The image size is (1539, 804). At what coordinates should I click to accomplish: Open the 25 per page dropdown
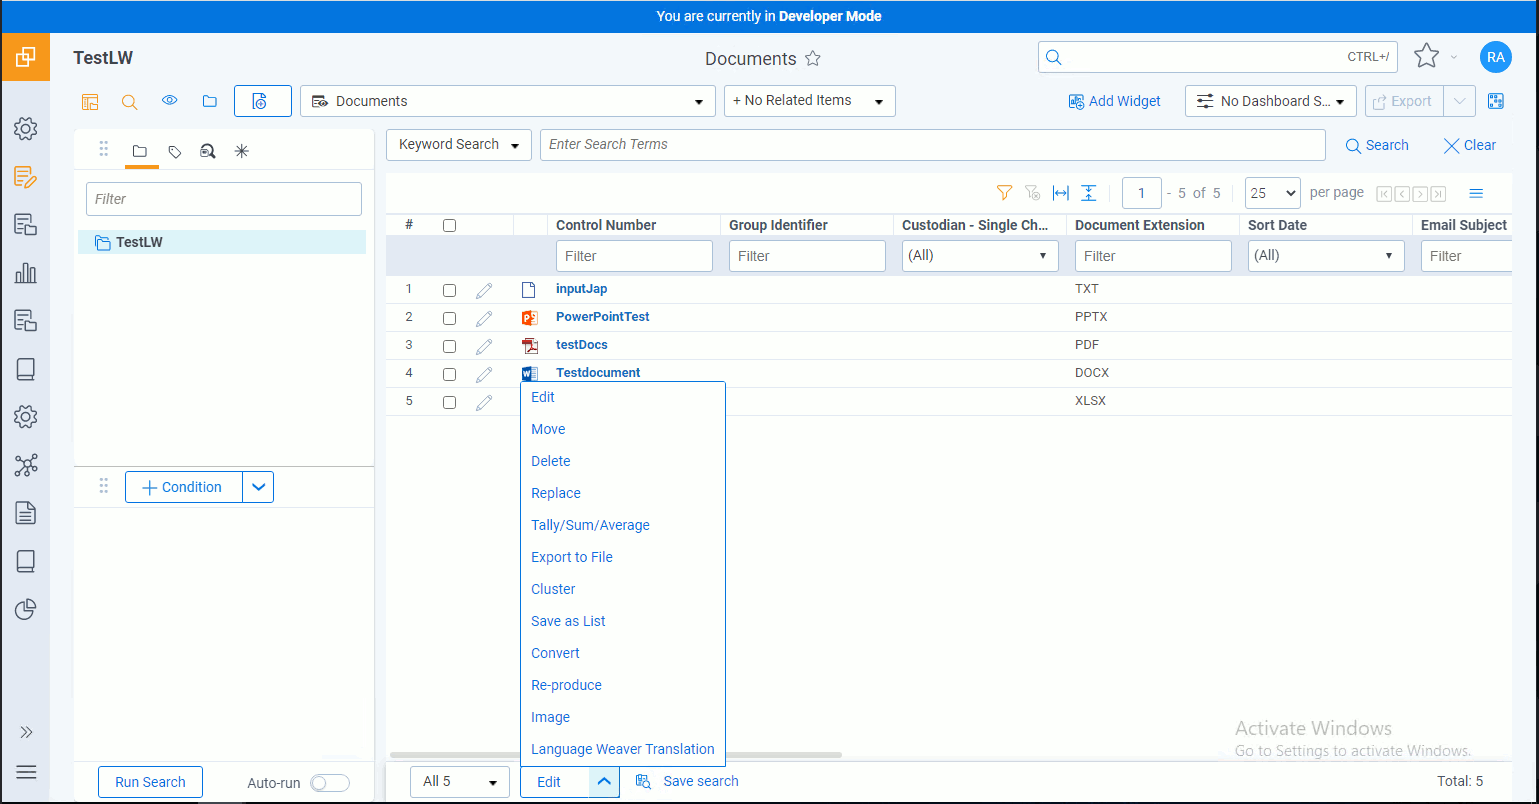click(1272, 193)
